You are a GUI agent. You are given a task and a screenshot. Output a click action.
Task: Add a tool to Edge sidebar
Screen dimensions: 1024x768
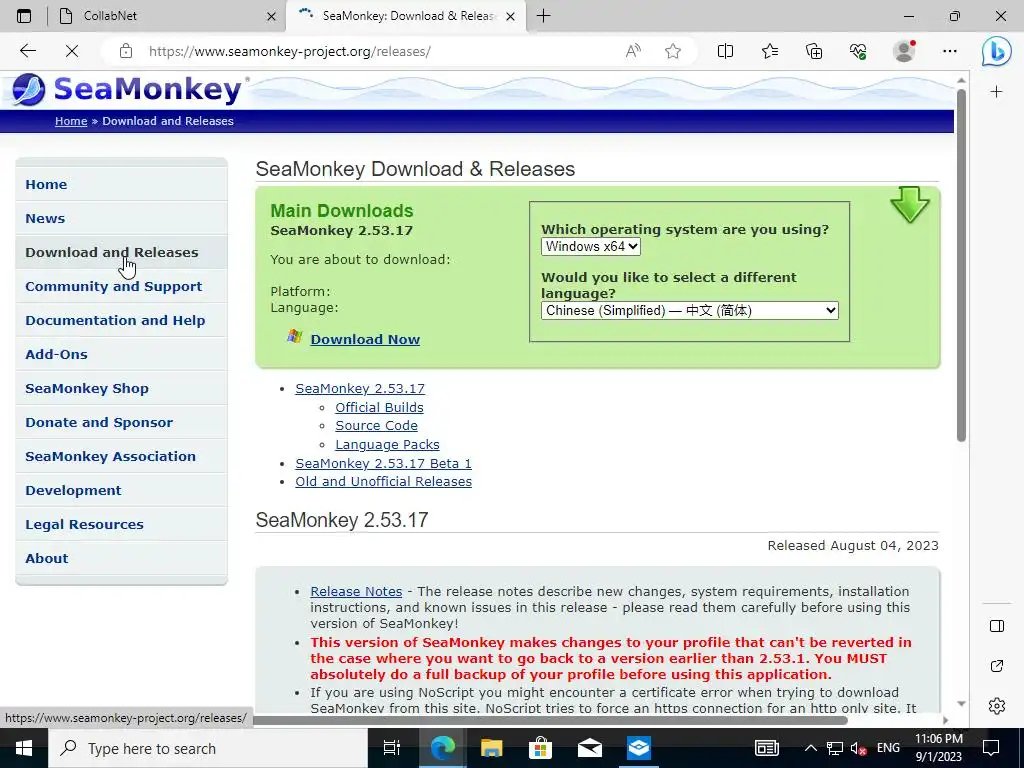(x=997, y=92)
